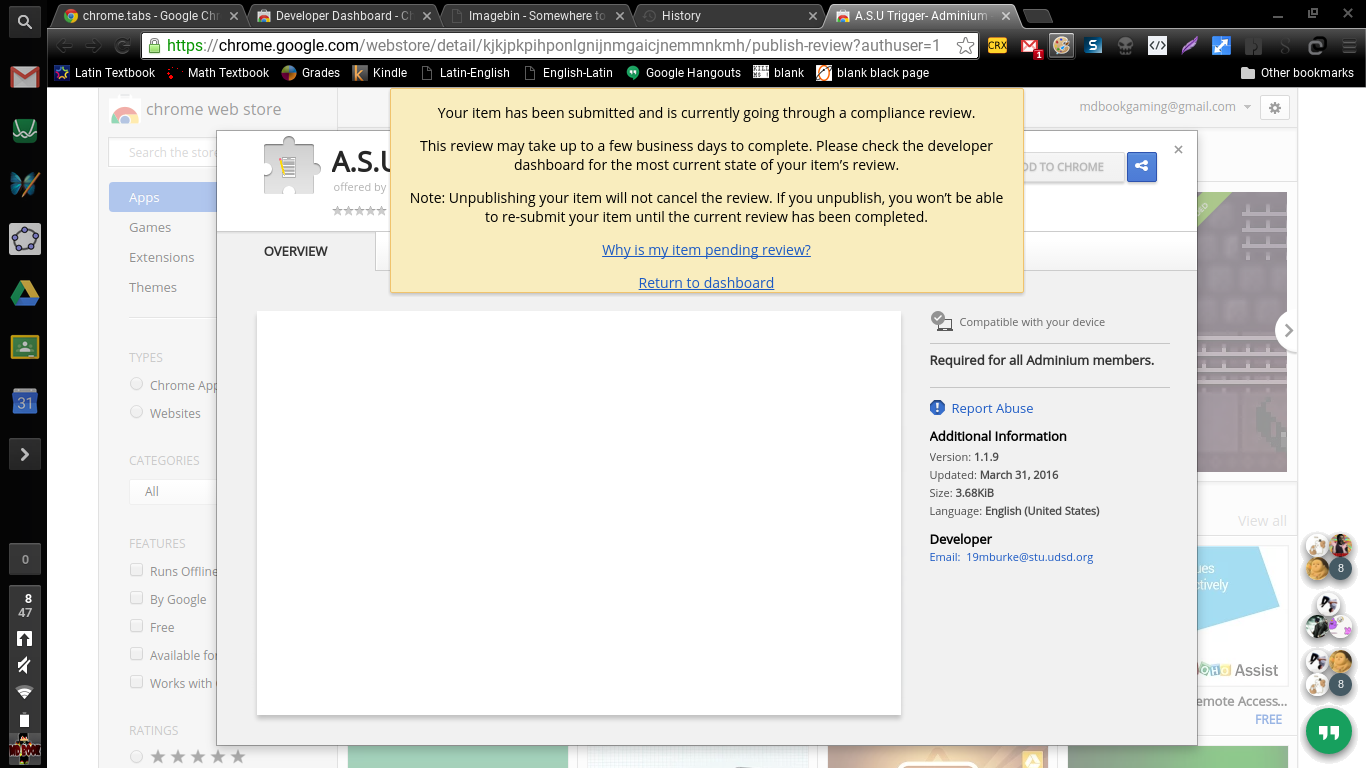Open Google Calendar from the shelf
Image resolution: width=1366 pixels, height=768 pixels.
point(24,401)
